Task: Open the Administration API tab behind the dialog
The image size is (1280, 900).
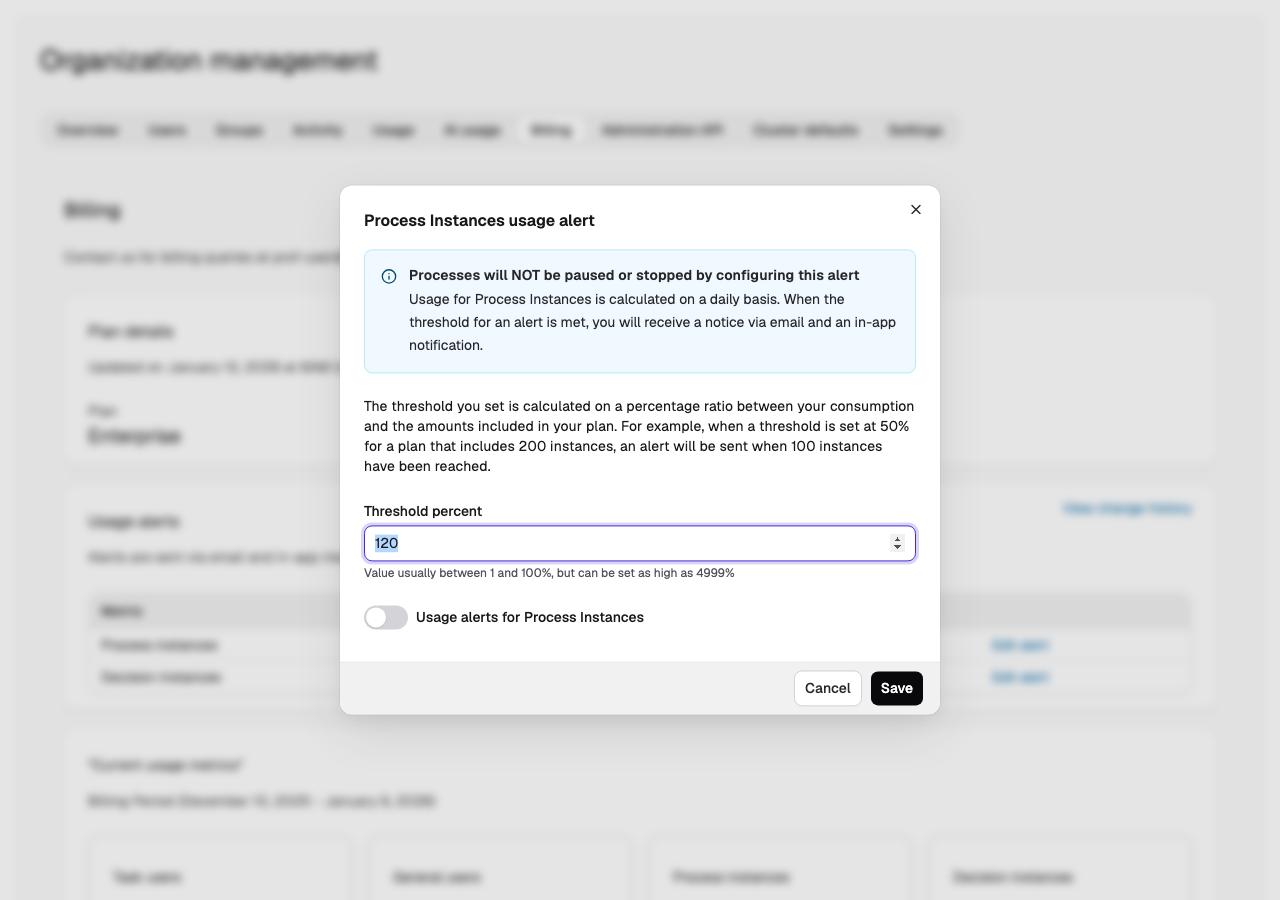Action: pos(662,130)
